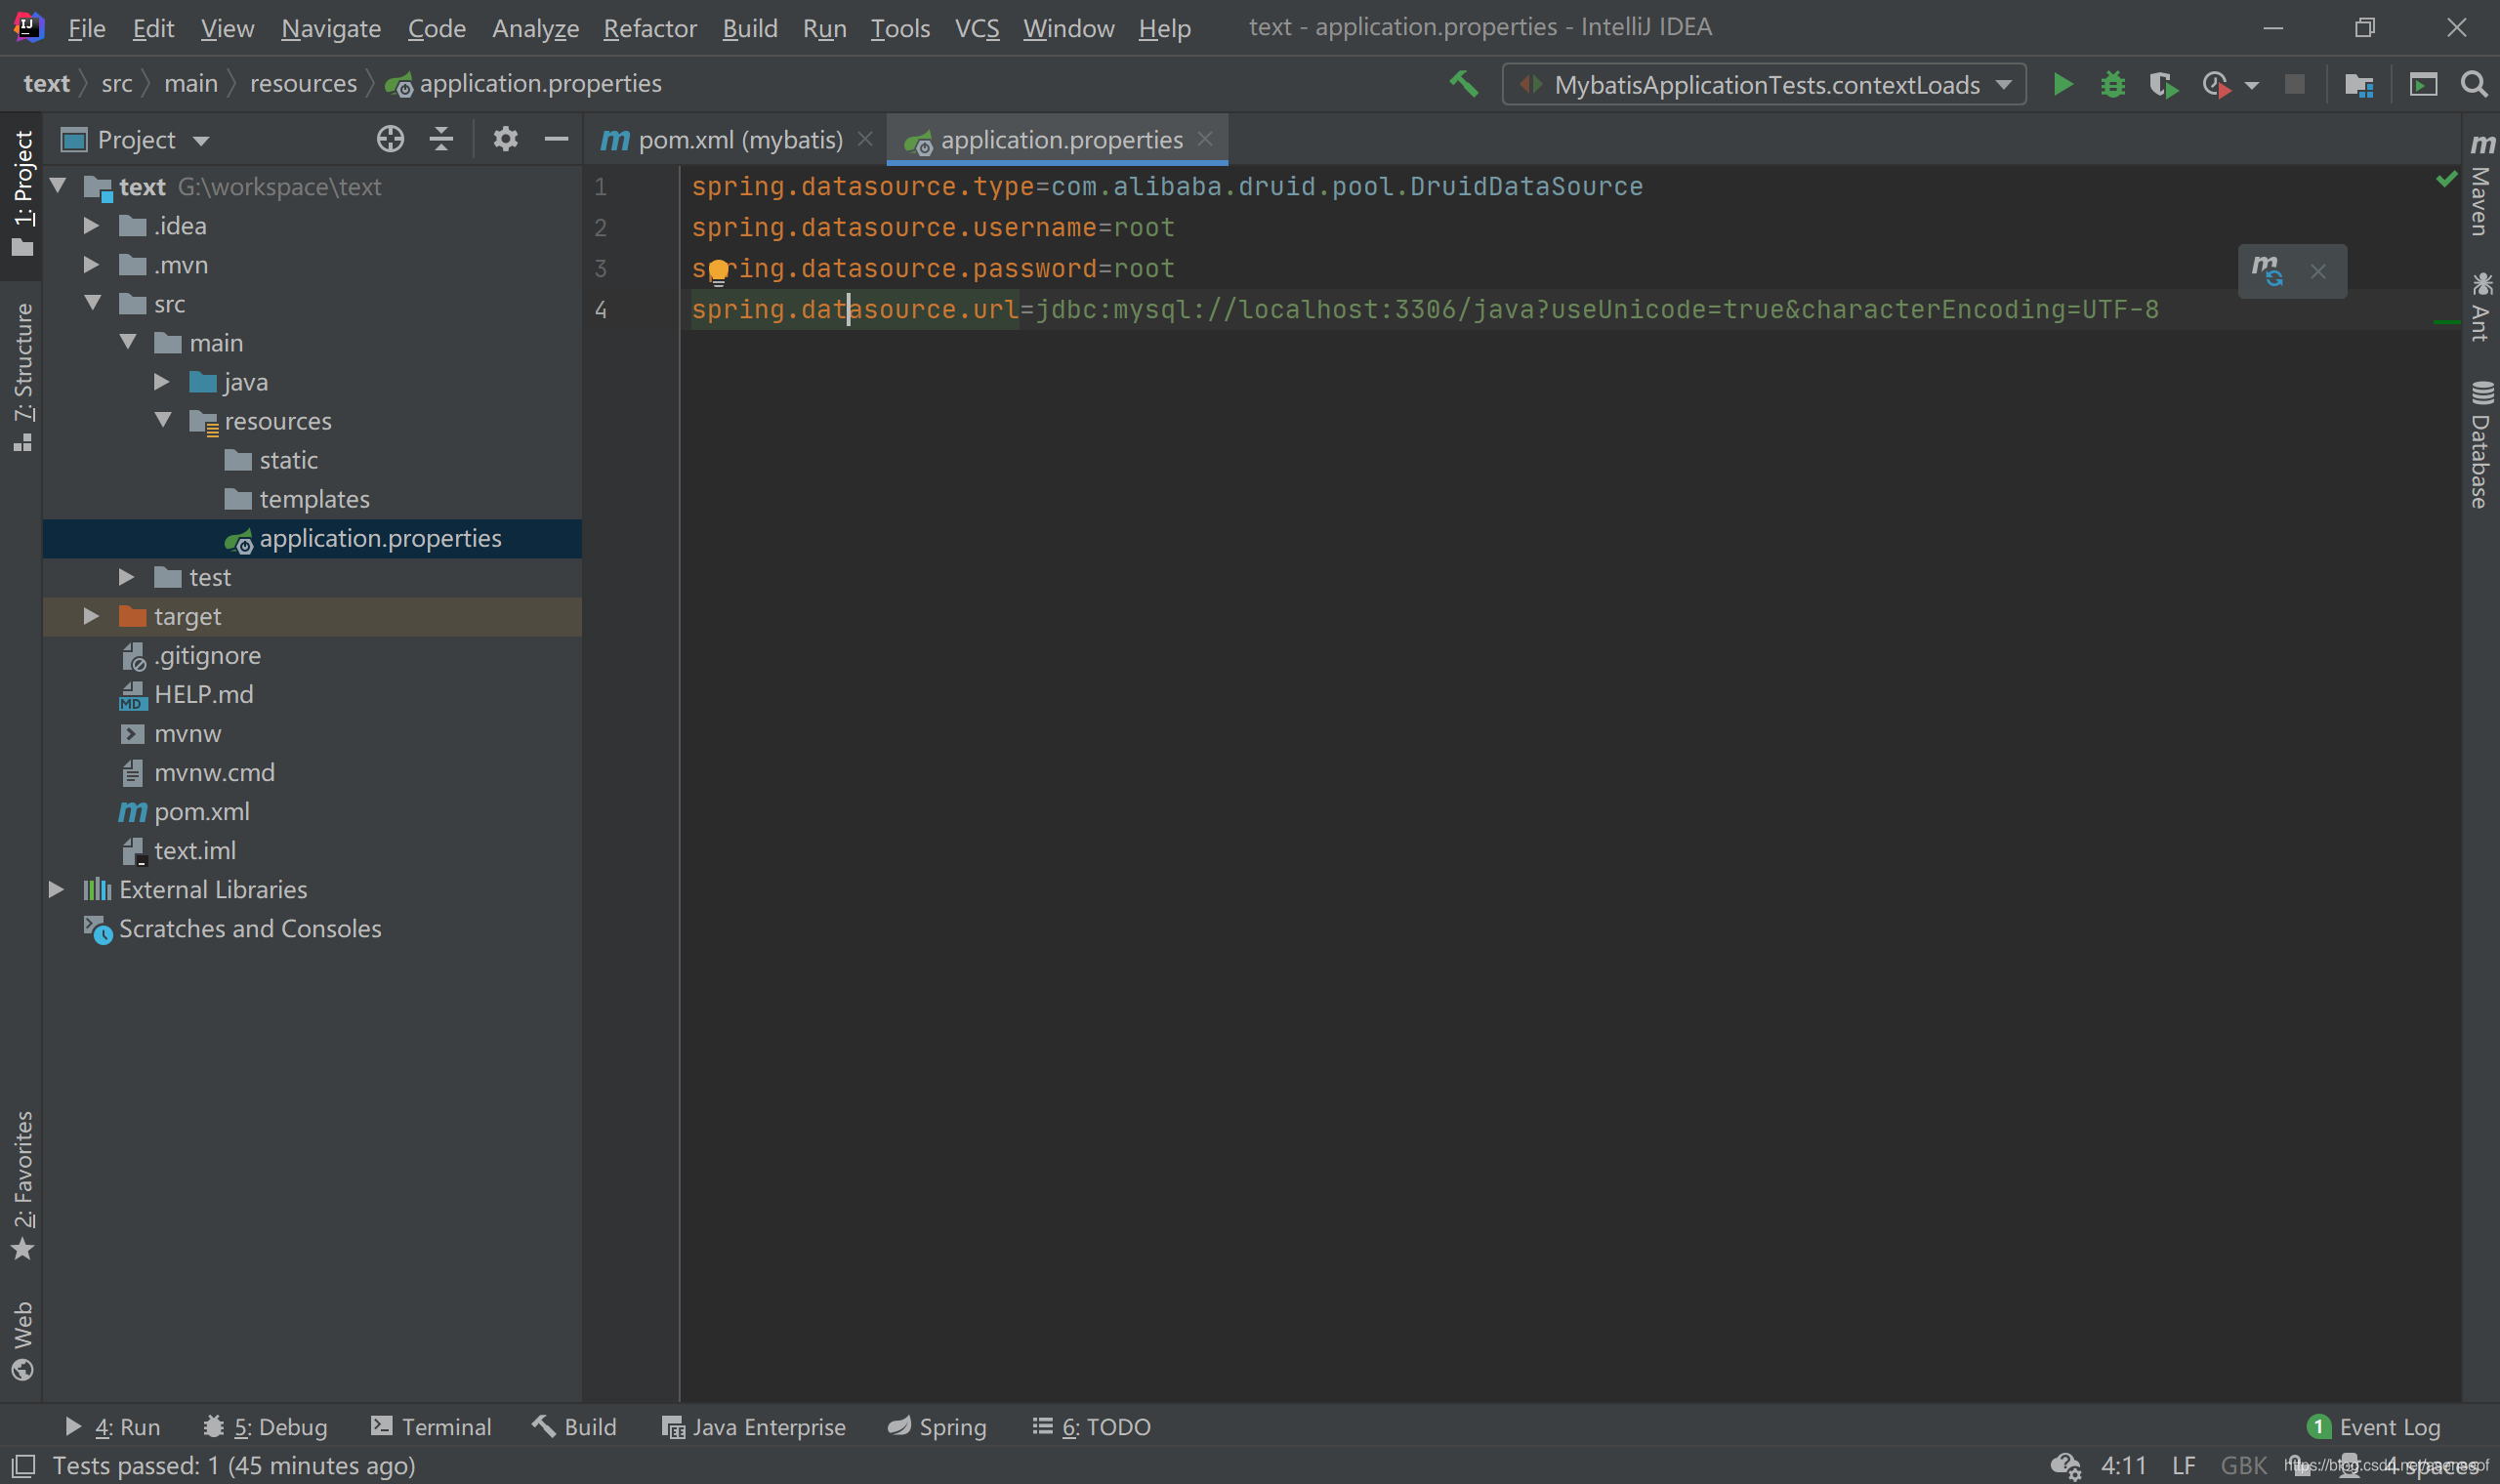The width and height of the screenshot is (2500, 1484).
Task: Open the Ant side tool window
Action: click(x=2481, y=307)
